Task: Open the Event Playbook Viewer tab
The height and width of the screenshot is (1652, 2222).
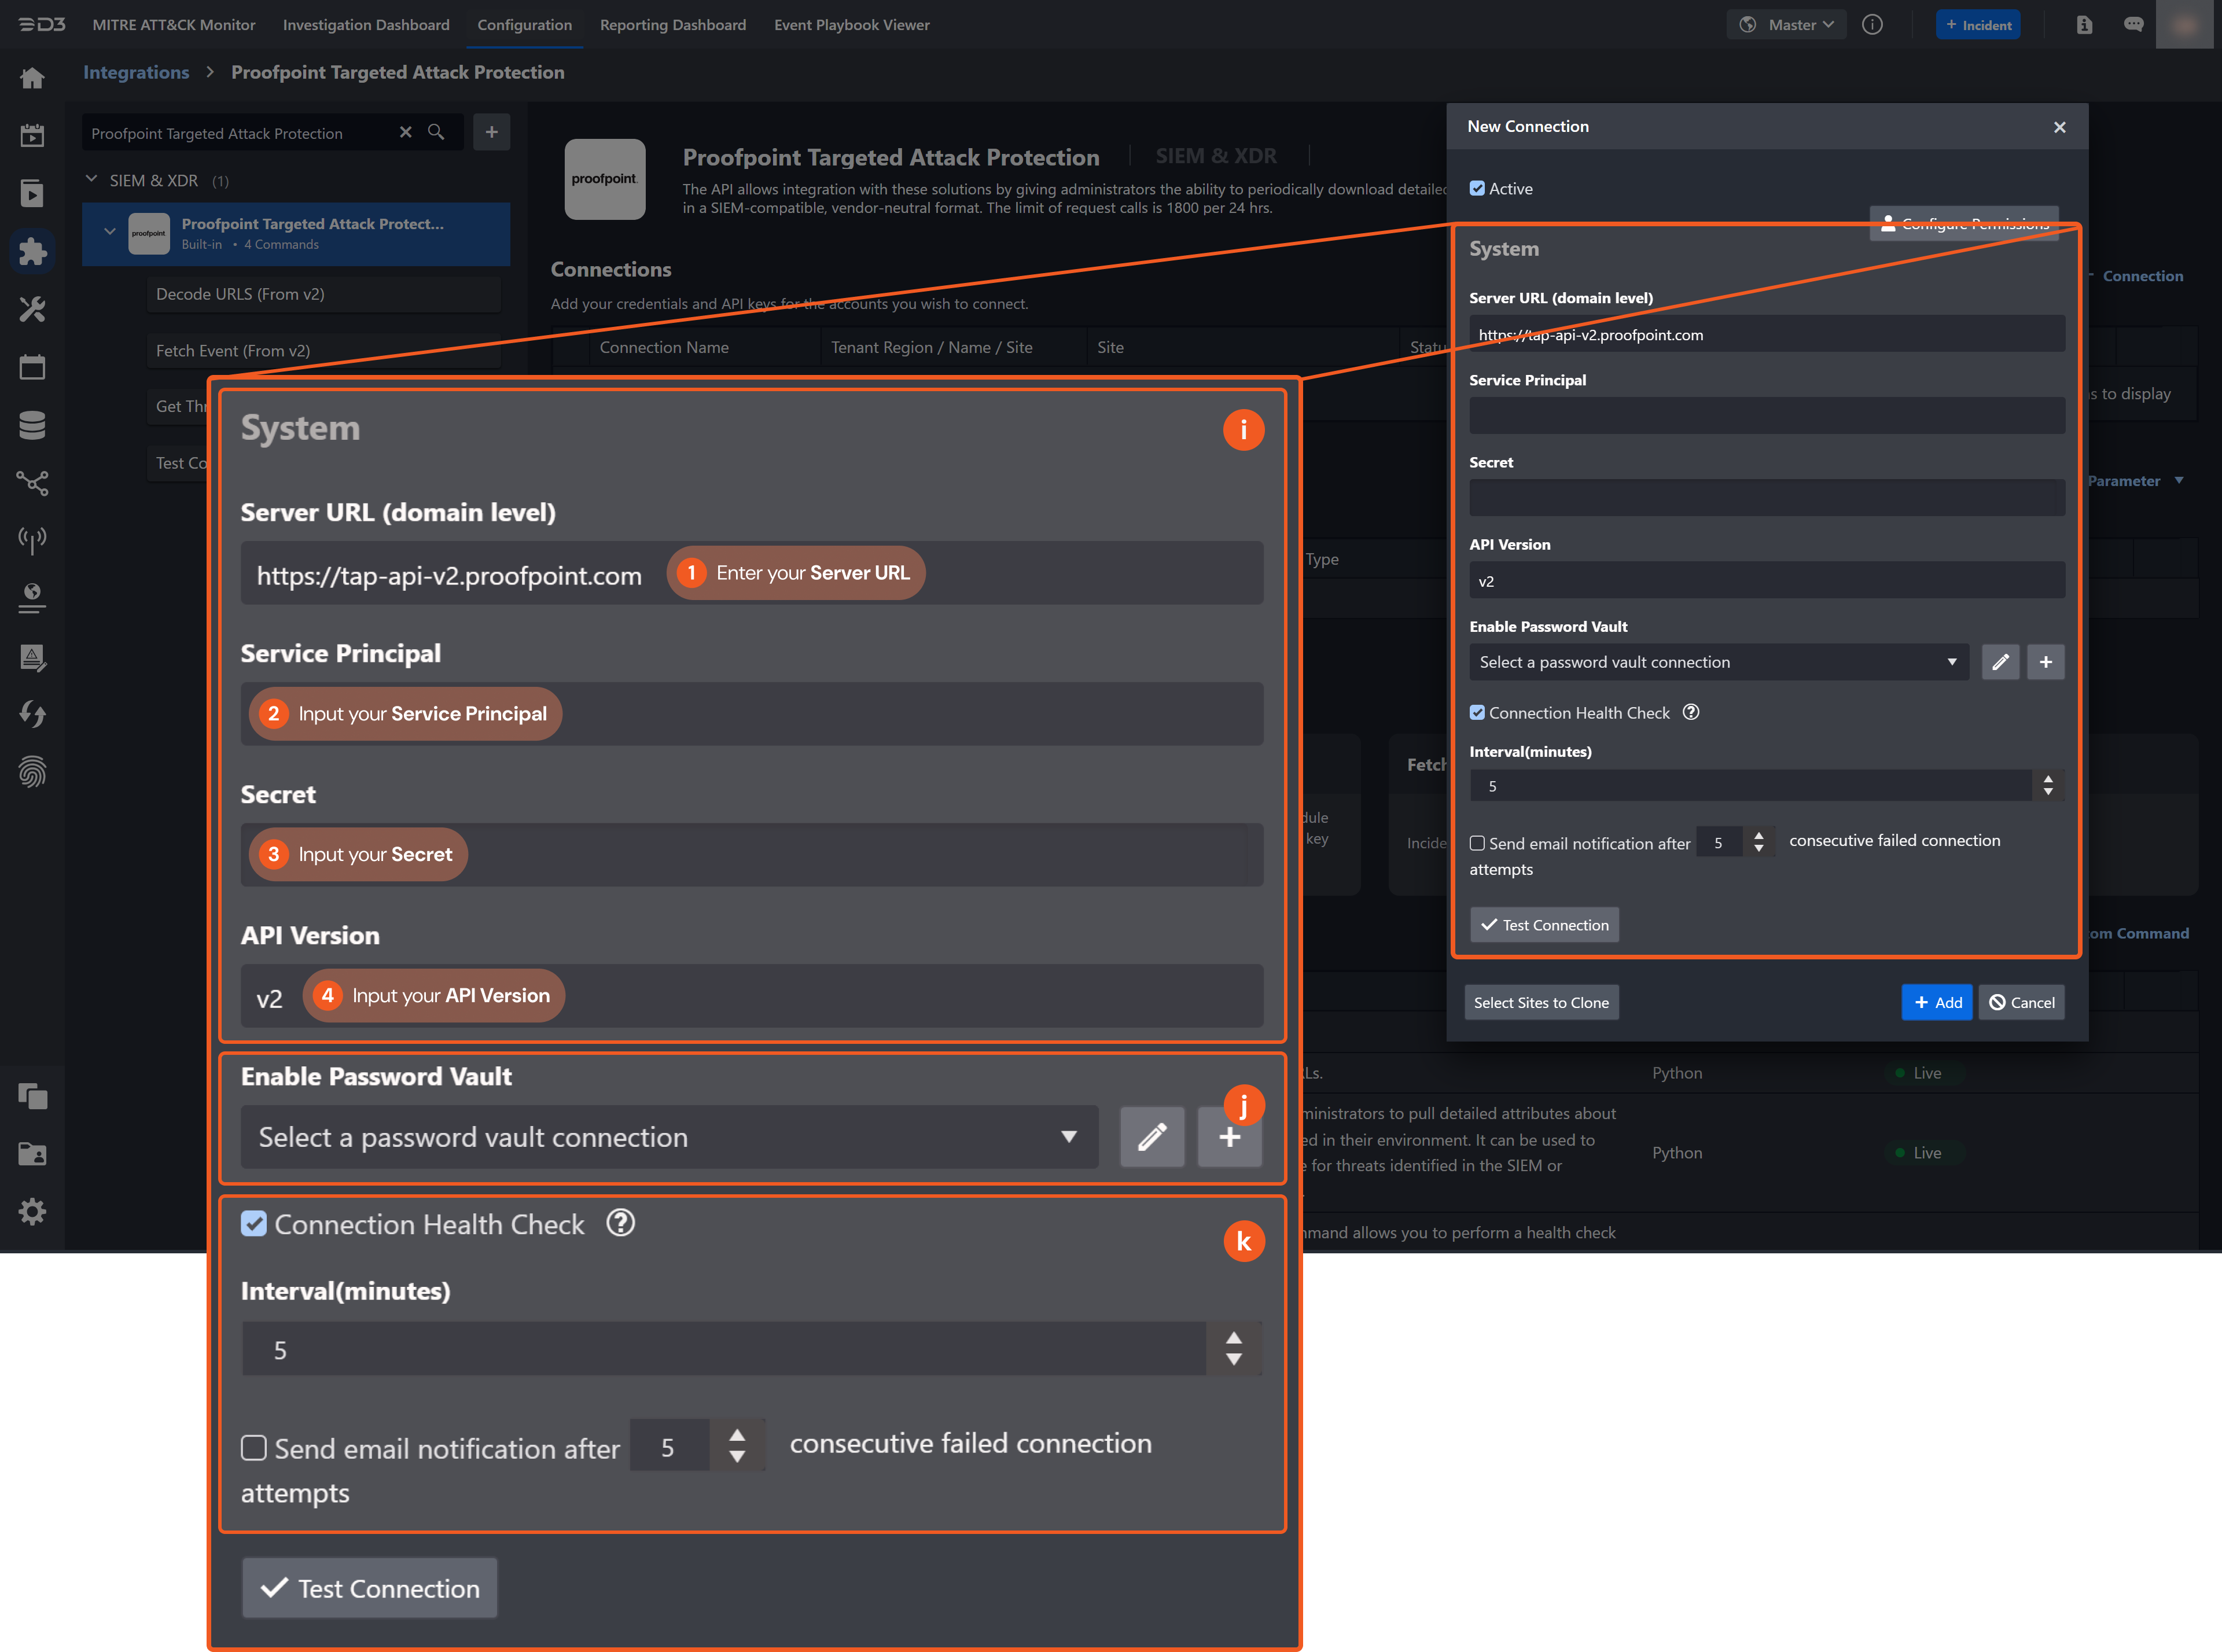Action: click(x=851, y=25)
